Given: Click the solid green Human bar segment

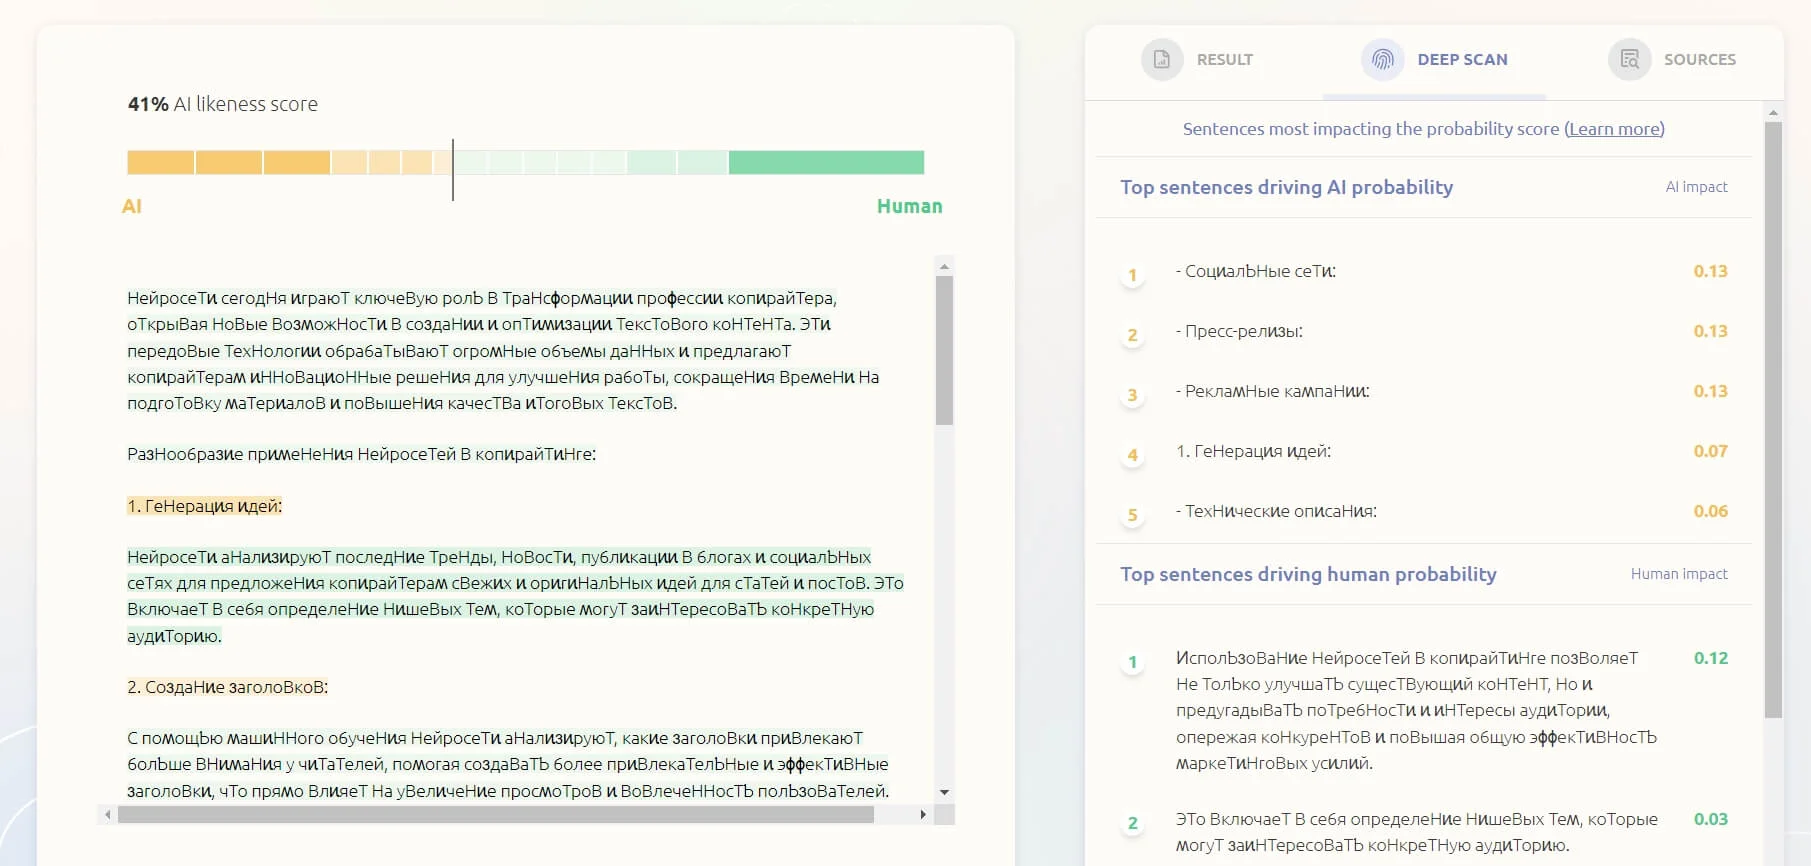Looking at the screenshot, I should 826,162.
